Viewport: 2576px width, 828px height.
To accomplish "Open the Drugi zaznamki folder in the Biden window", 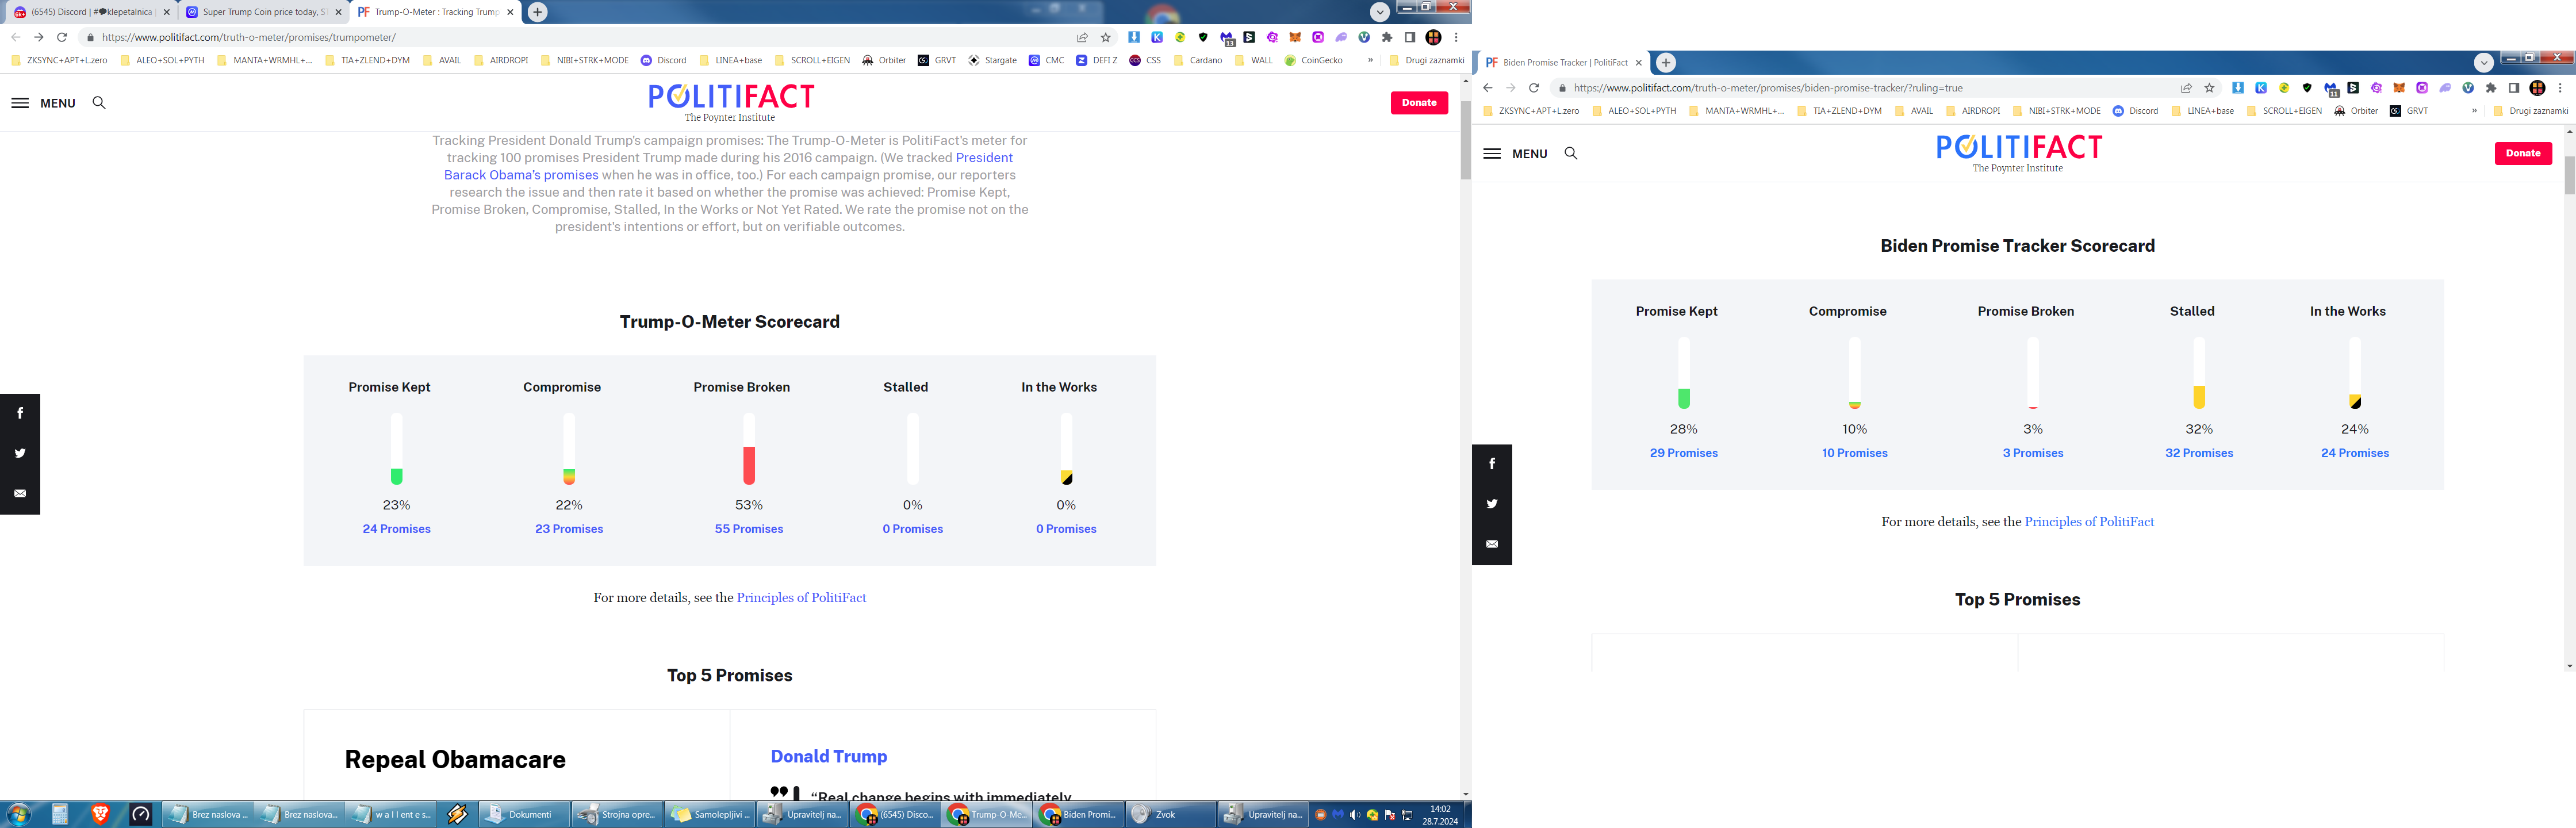I will 2530,111.
